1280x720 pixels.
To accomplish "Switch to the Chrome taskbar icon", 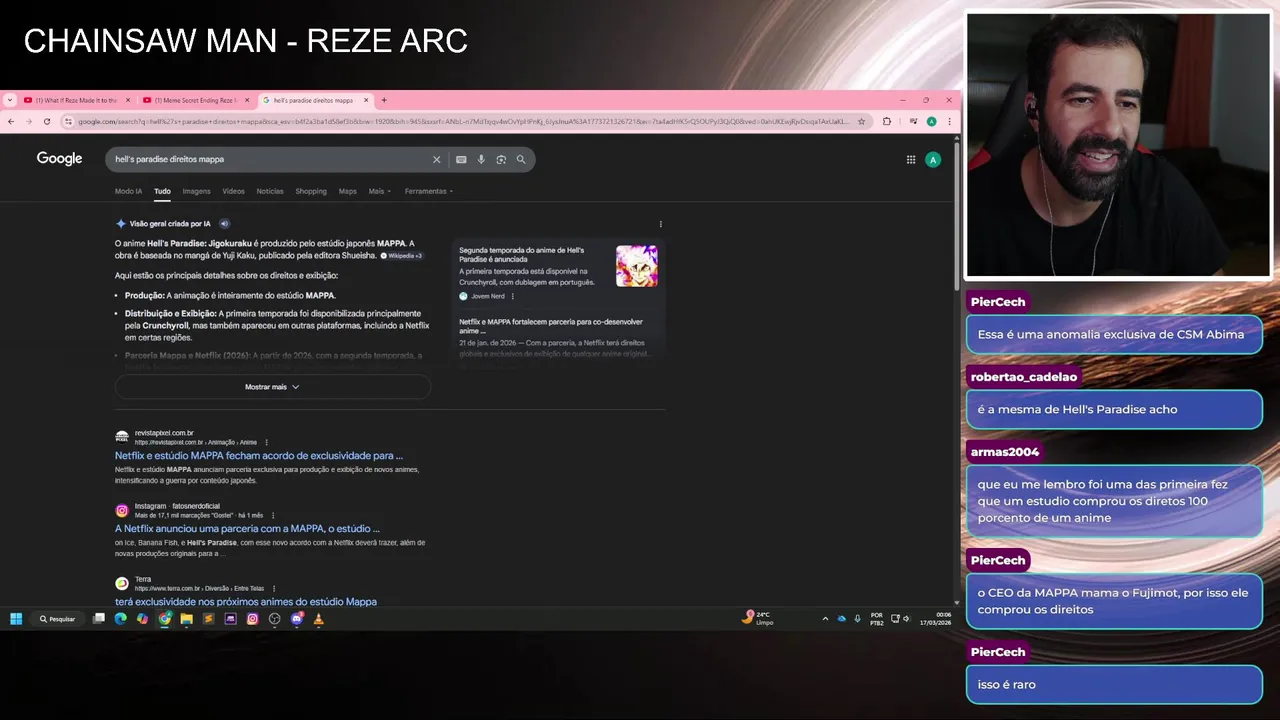I will 164,619.
